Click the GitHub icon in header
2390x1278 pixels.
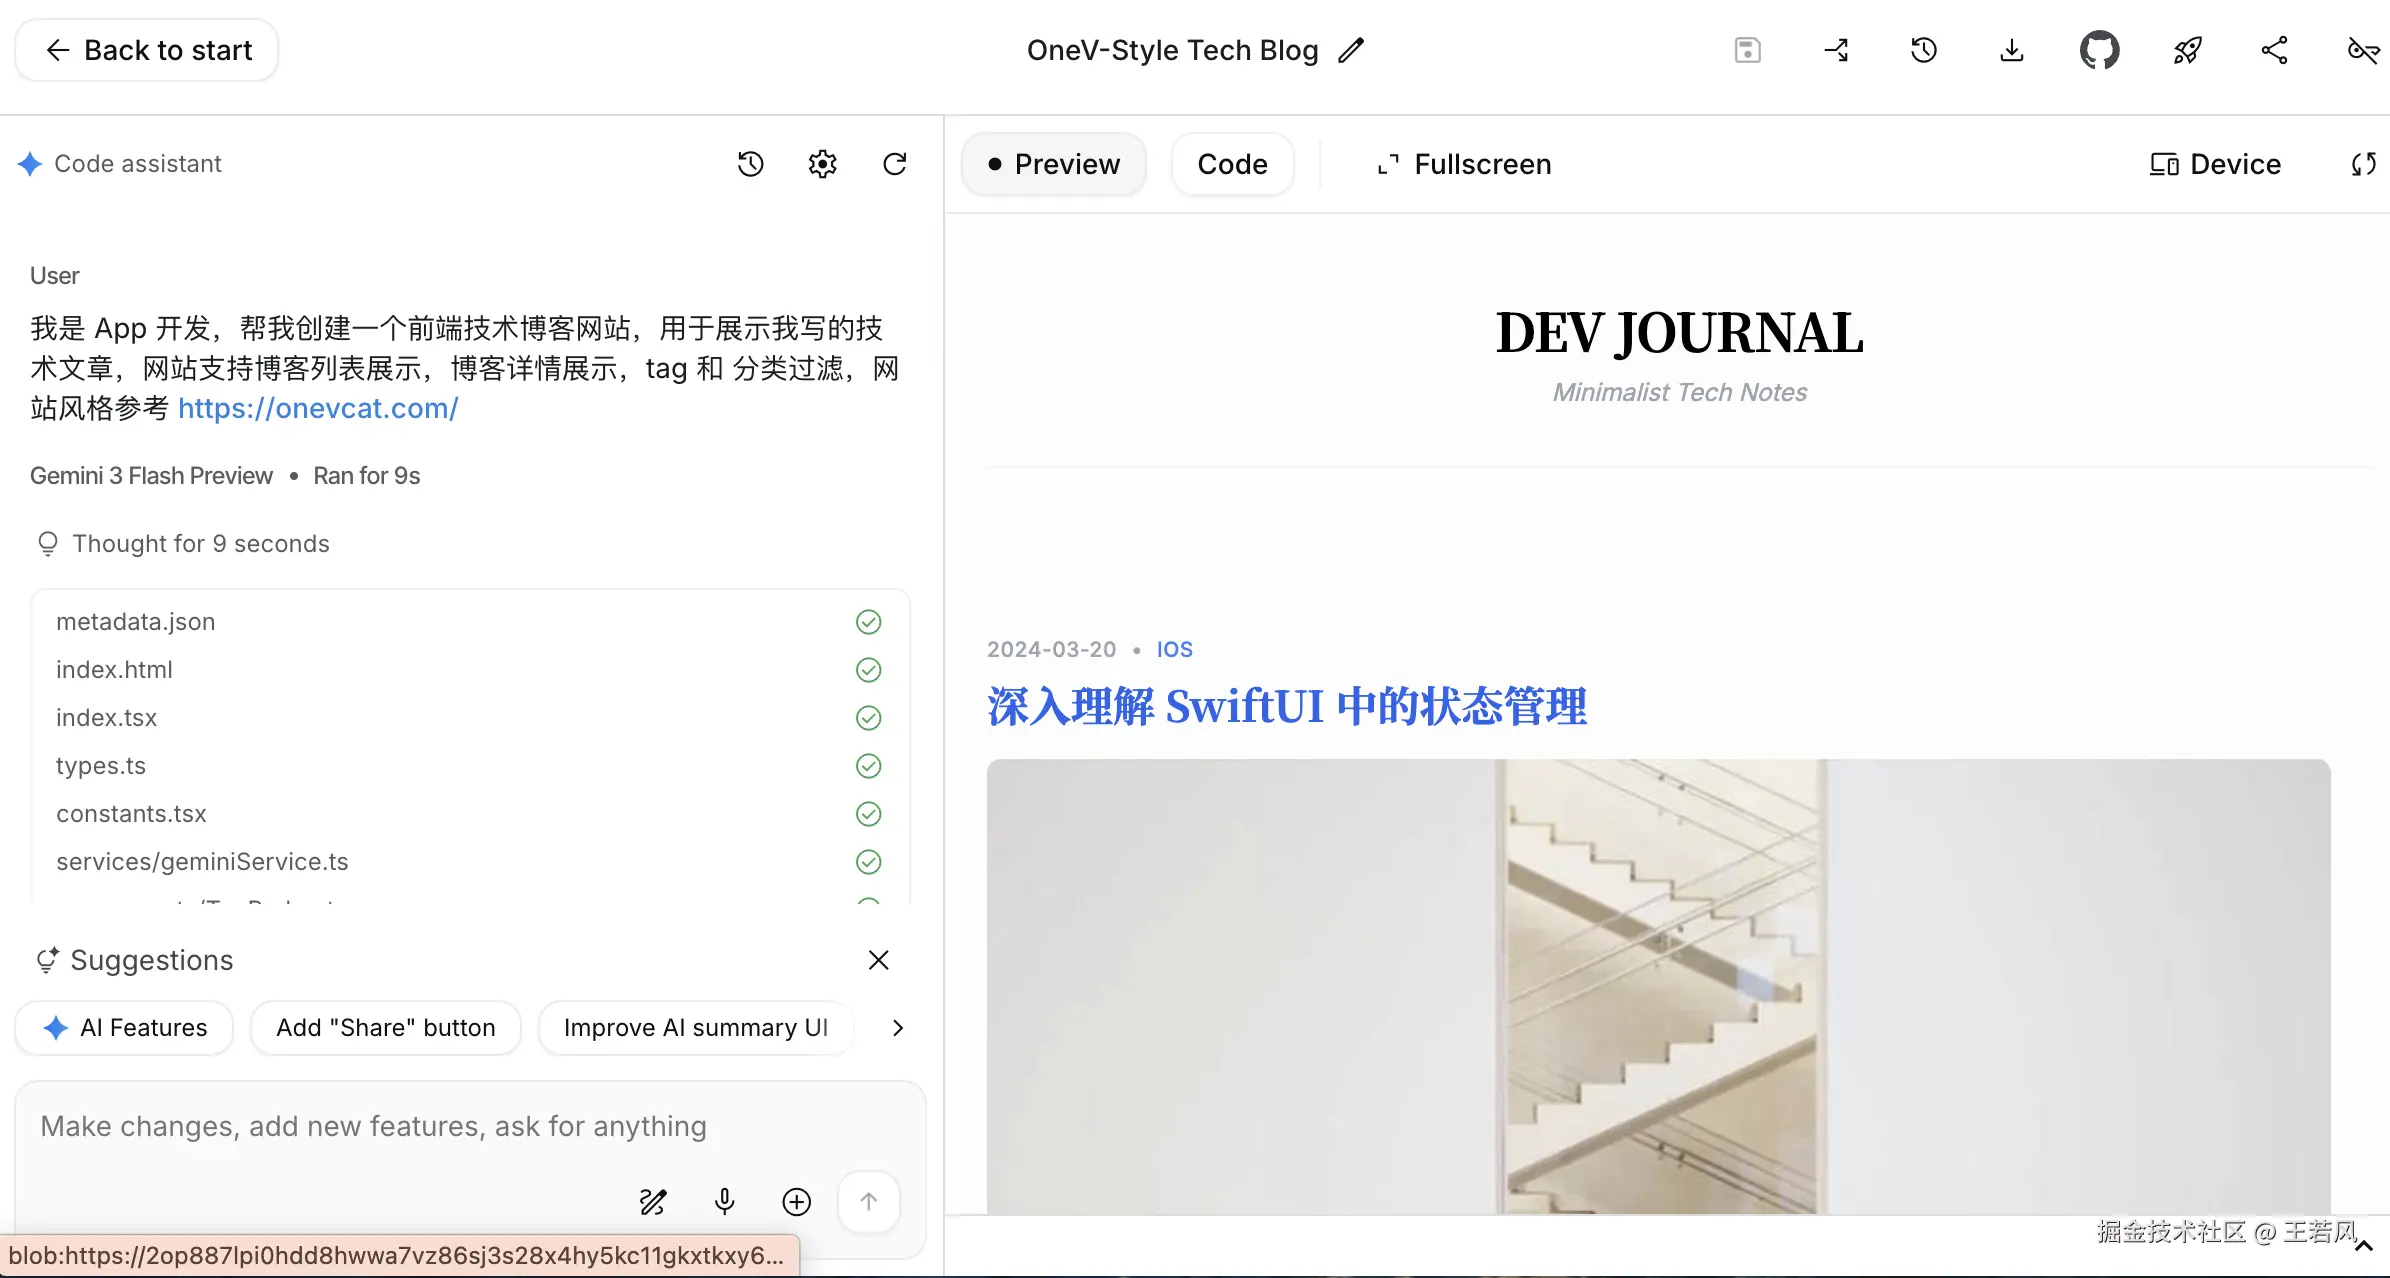(2099, 50)
